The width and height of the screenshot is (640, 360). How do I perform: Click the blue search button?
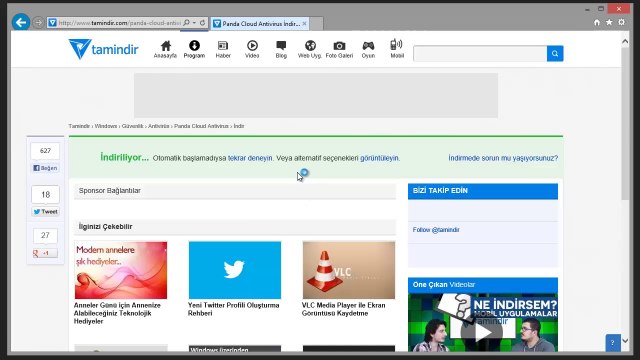pyautogui.click(x=555, y=53)
